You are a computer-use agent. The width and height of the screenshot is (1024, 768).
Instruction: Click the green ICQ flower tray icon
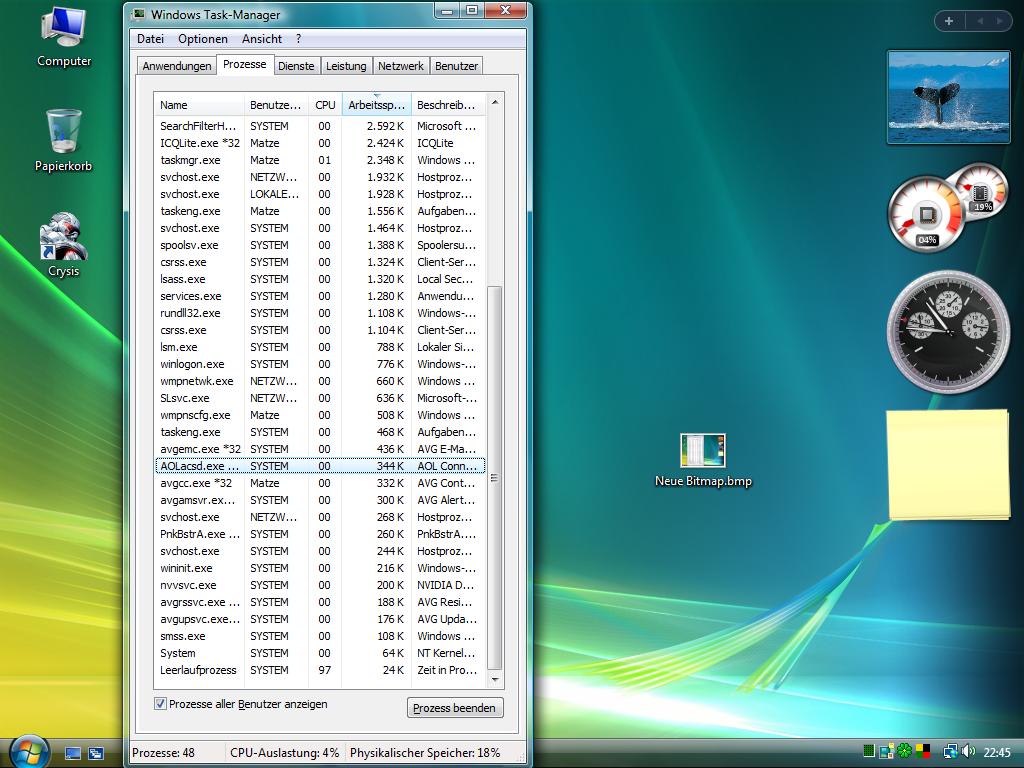(904, 751)
